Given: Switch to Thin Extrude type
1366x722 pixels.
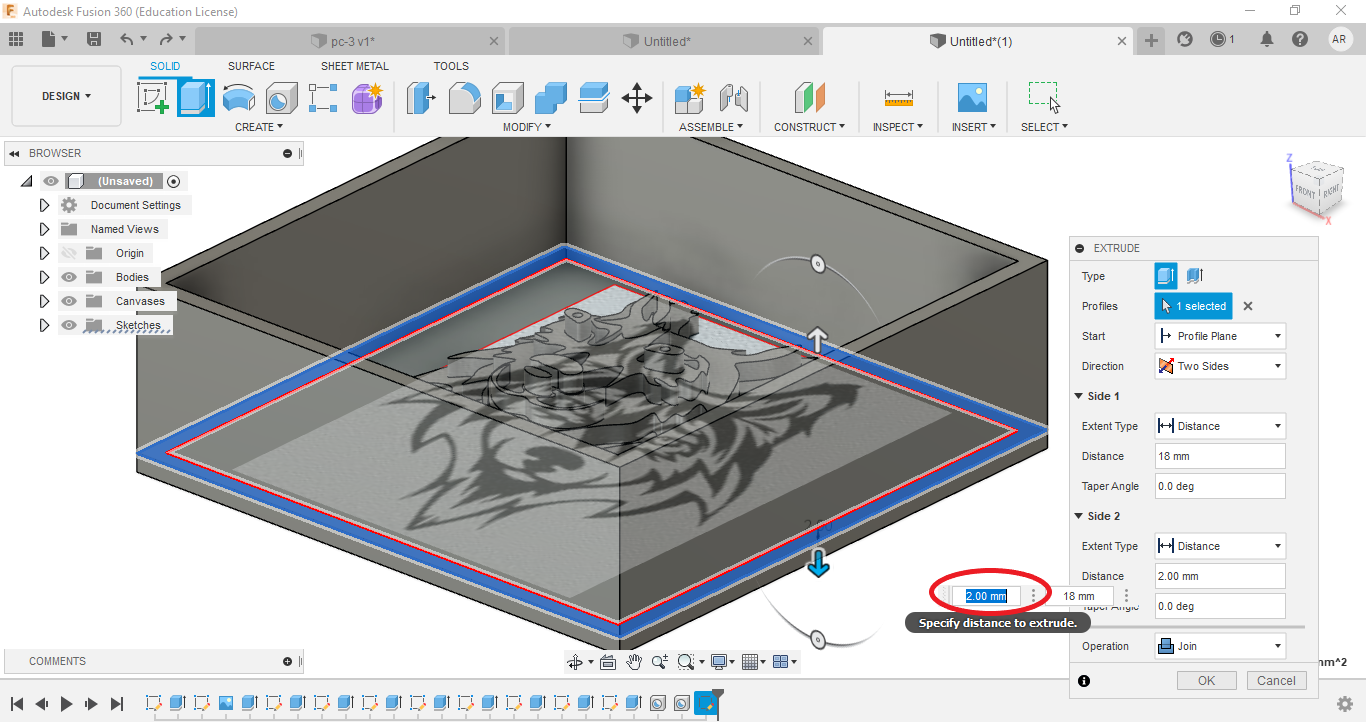Looking at the screenshot, I should 1194,276.
